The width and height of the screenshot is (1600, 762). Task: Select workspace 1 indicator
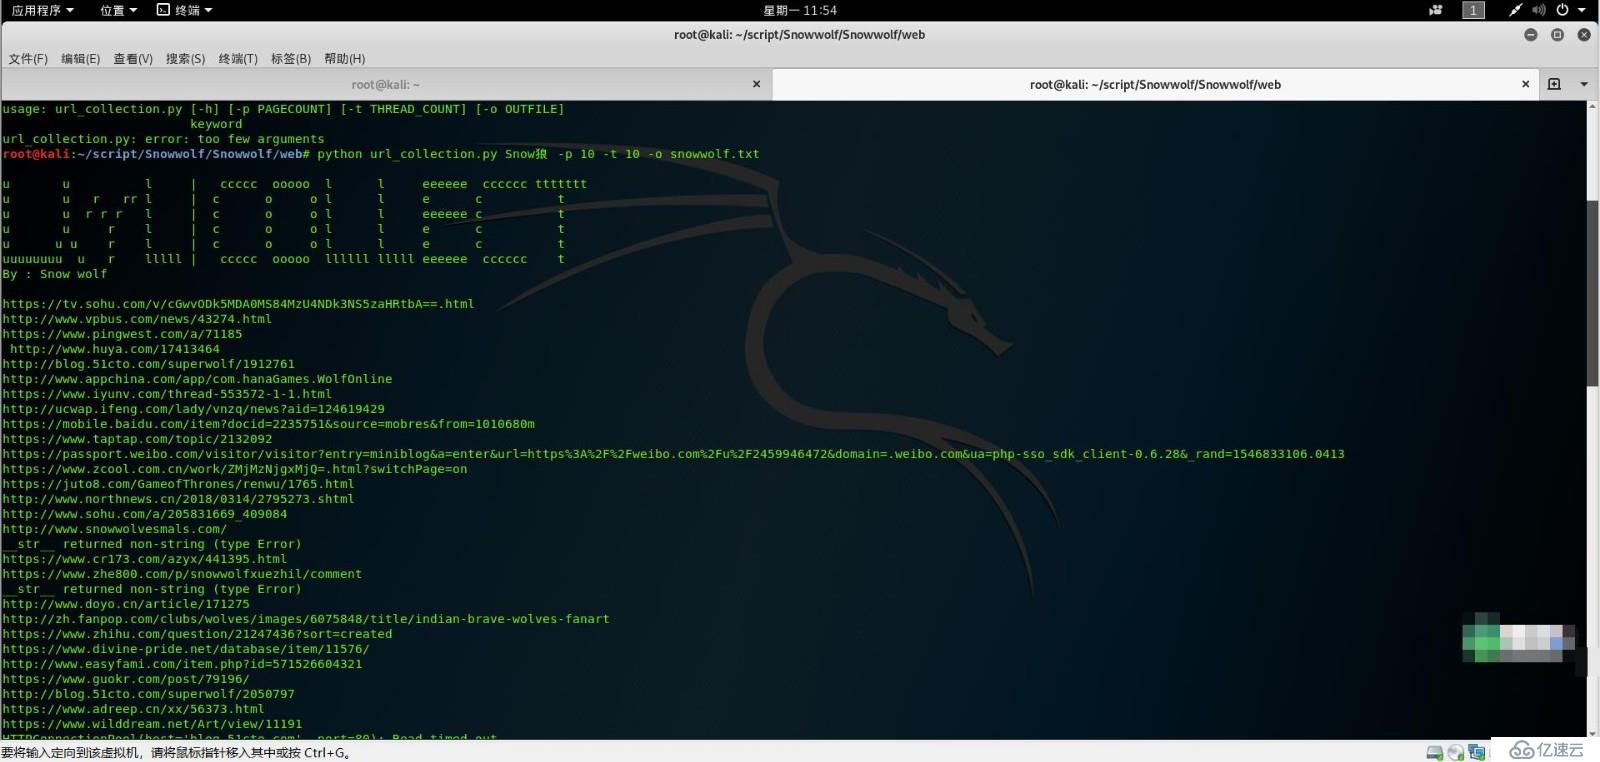click(x=1473, y=10)
